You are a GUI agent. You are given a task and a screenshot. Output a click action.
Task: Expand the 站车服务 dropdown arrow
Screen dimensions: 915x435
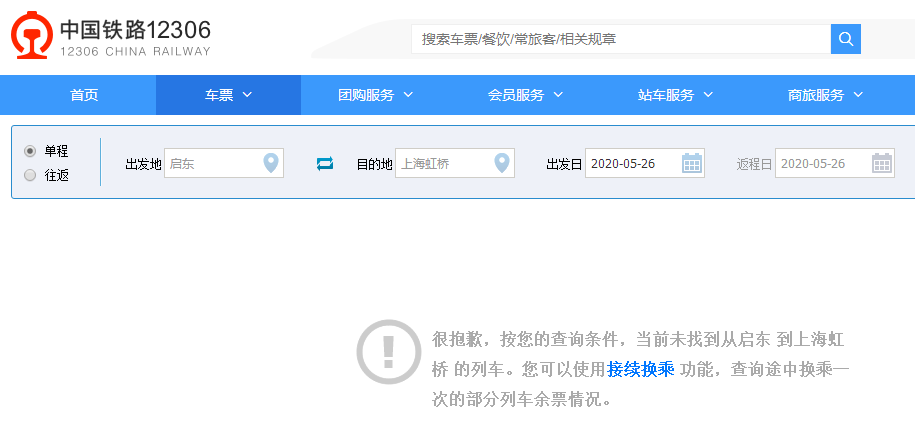(x=708, y=95)
